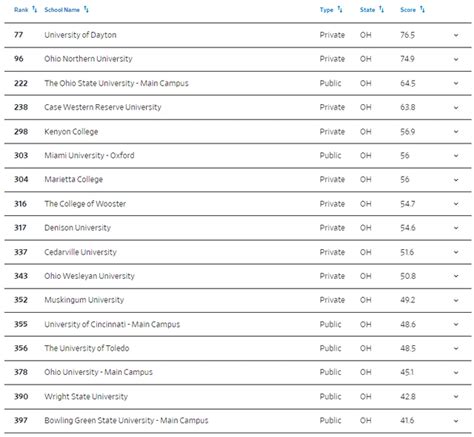This screenshot has width=474, height=437.
Task: Expand Case Western Reserve University row
Action: coord(456,108)
